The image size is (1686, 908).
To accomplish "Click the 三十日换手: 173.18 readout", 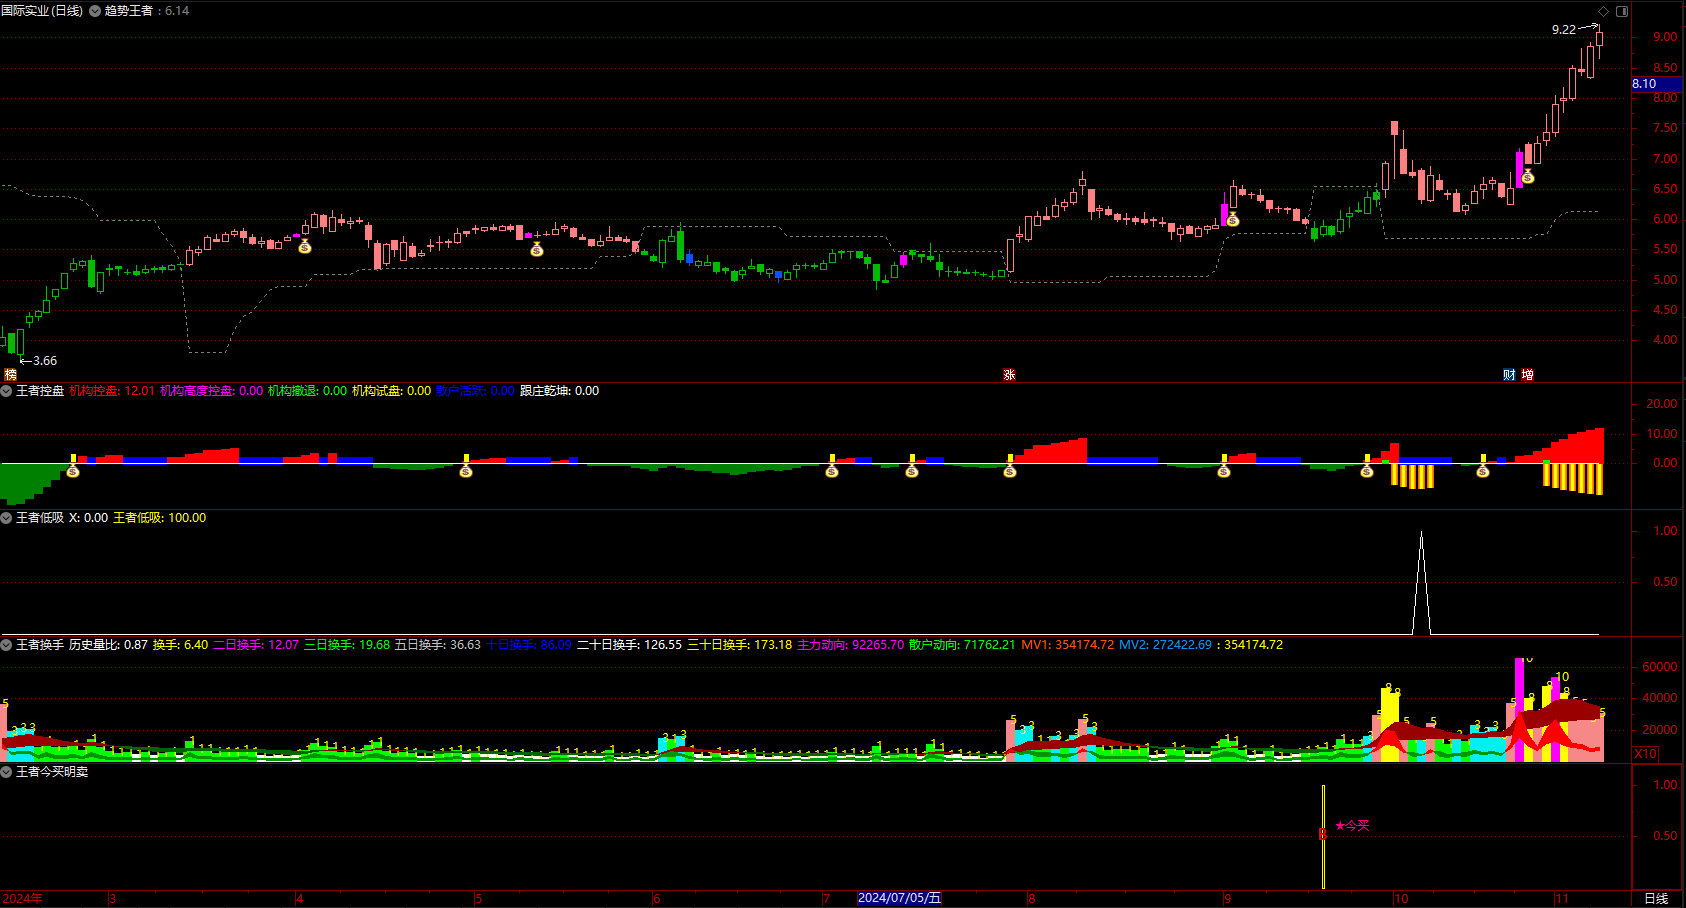I will pos(739,645).
